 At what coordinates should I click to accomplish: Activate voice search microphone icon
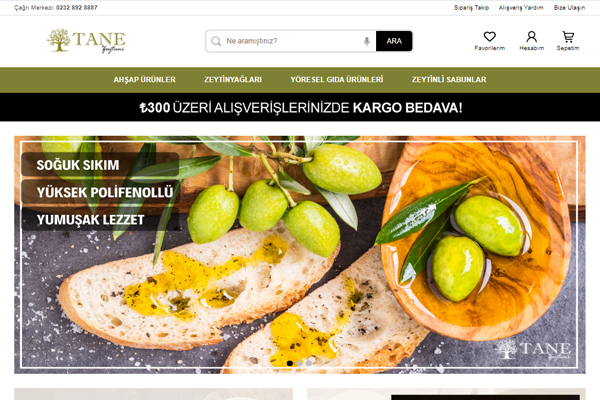(367, 41)
